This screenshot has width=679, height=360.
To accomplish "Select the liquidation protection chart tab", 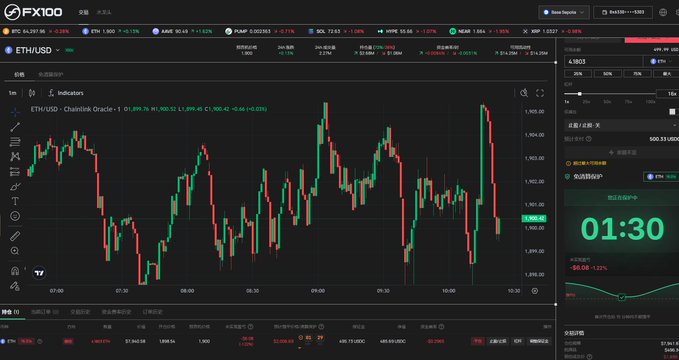I will point(51,75).
